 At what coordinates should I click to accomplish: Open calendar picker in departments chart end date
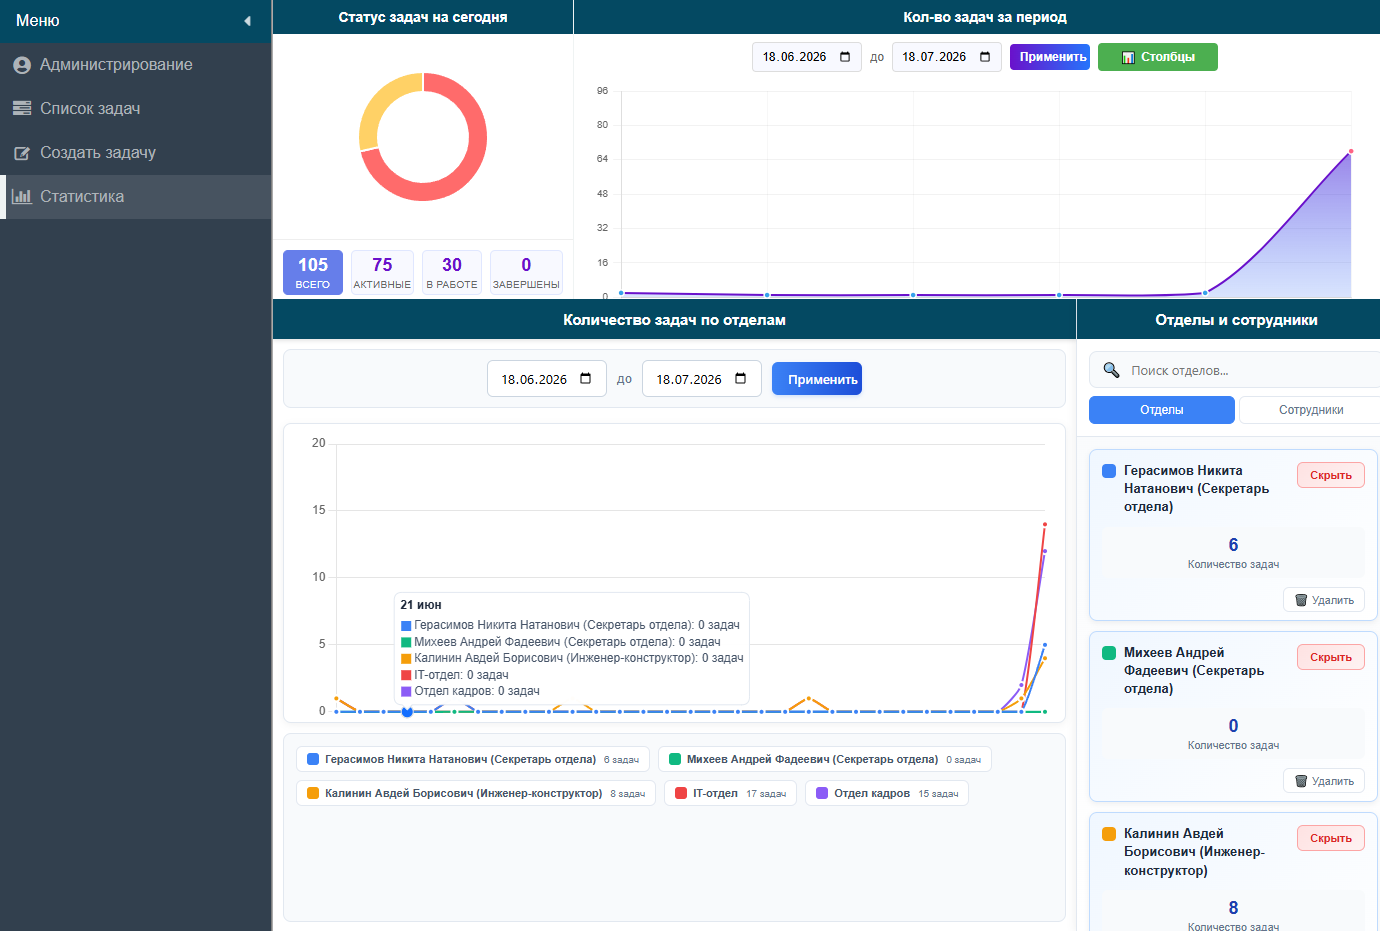[741, 379]
